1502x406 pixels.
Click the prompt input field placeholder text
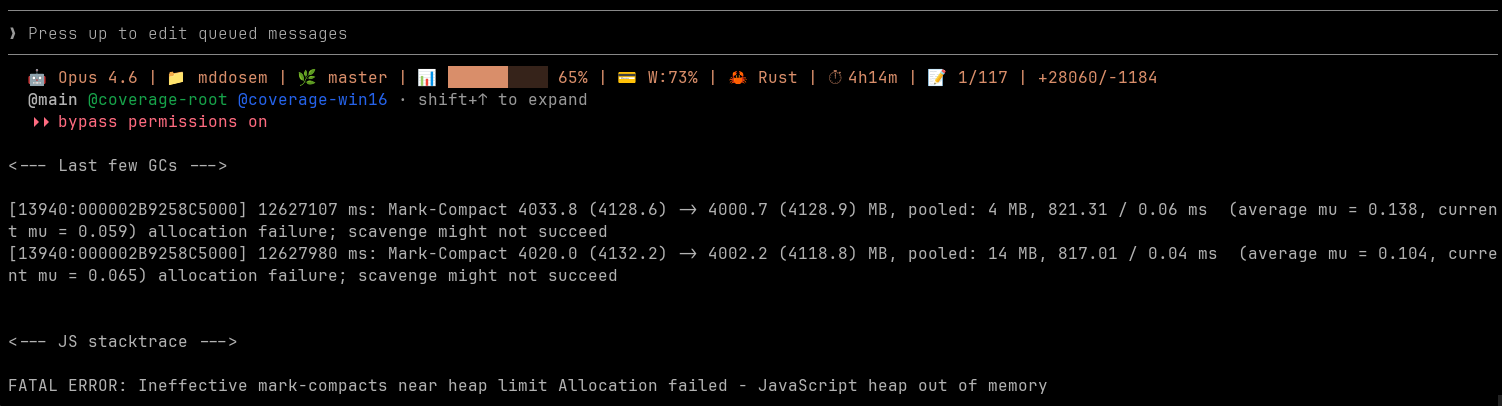pos(188,34)
